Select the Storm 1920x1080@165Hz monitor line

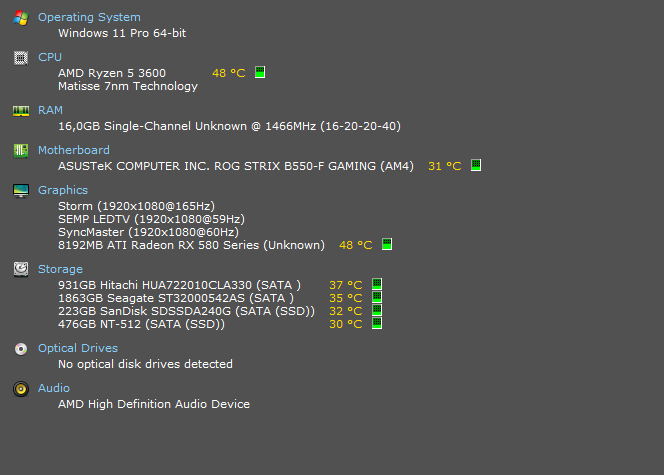click(136, 206)
